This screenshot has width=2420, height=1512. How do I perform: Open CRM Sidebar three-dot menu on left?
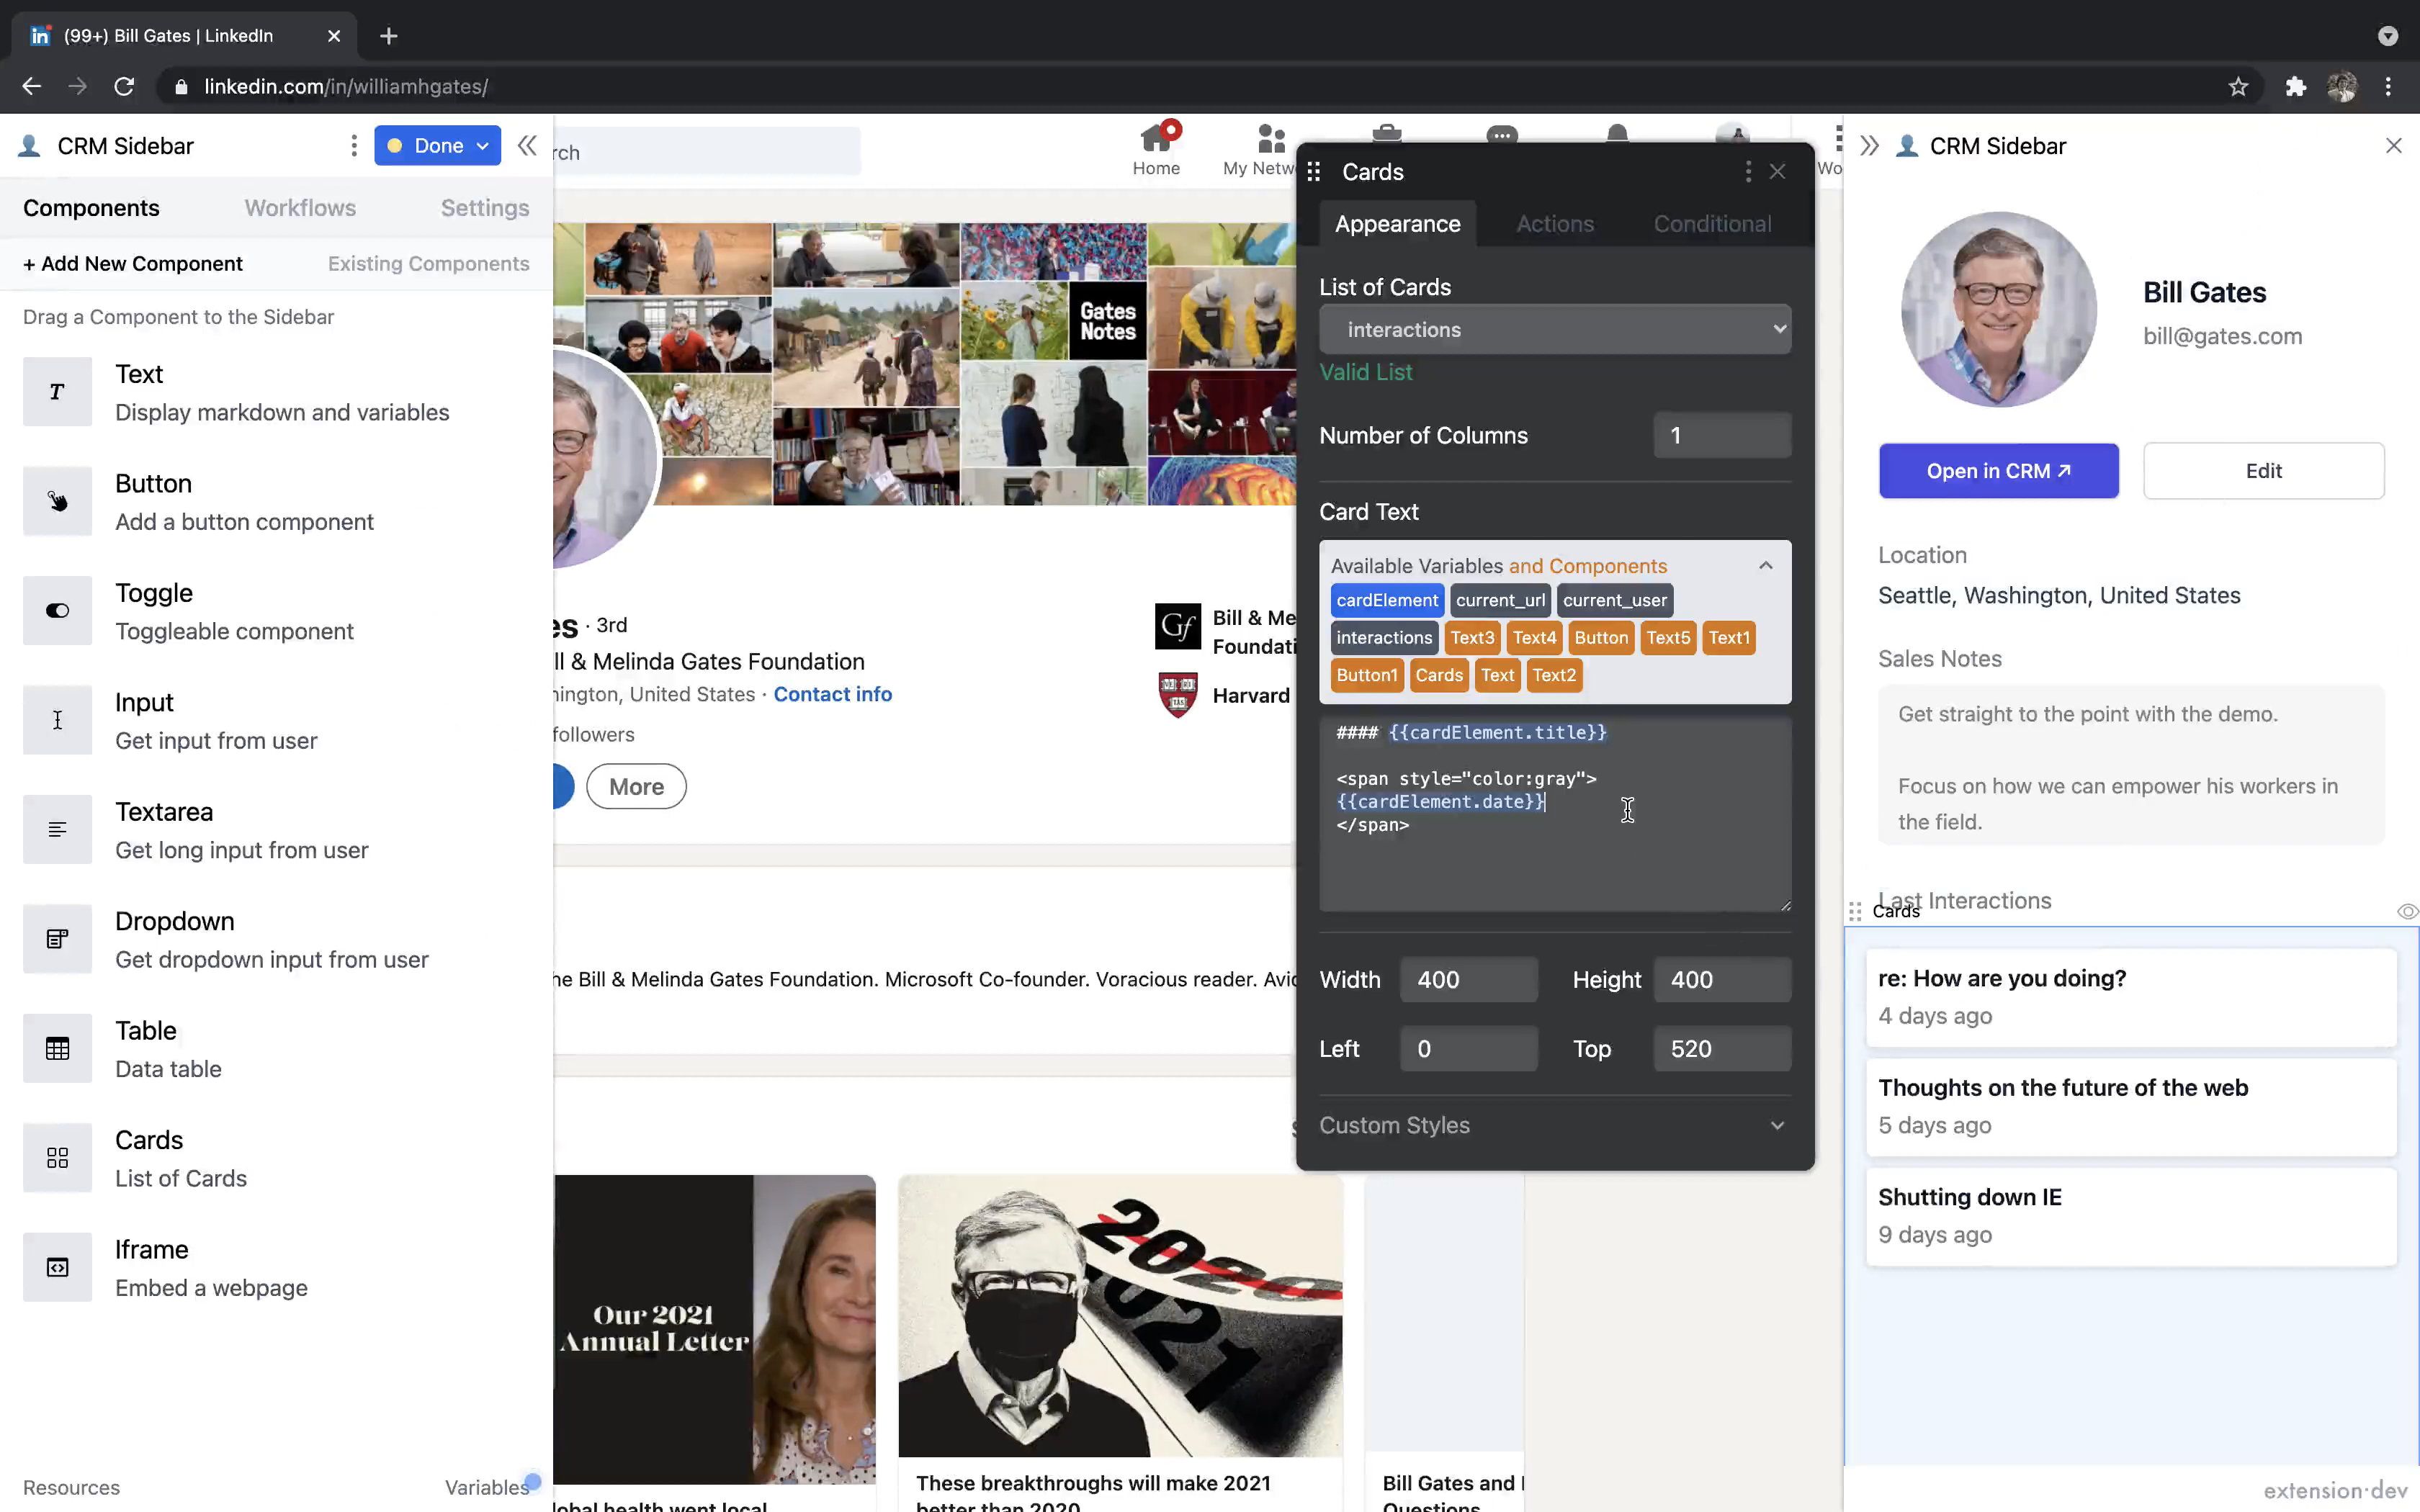(354, 146)
